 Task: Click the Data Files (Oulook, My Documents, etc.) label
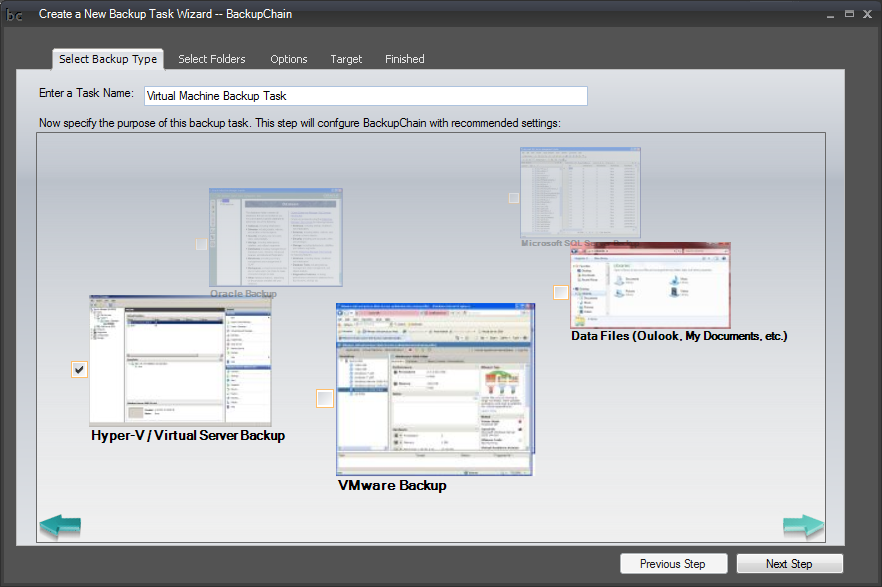pos(679,336)
